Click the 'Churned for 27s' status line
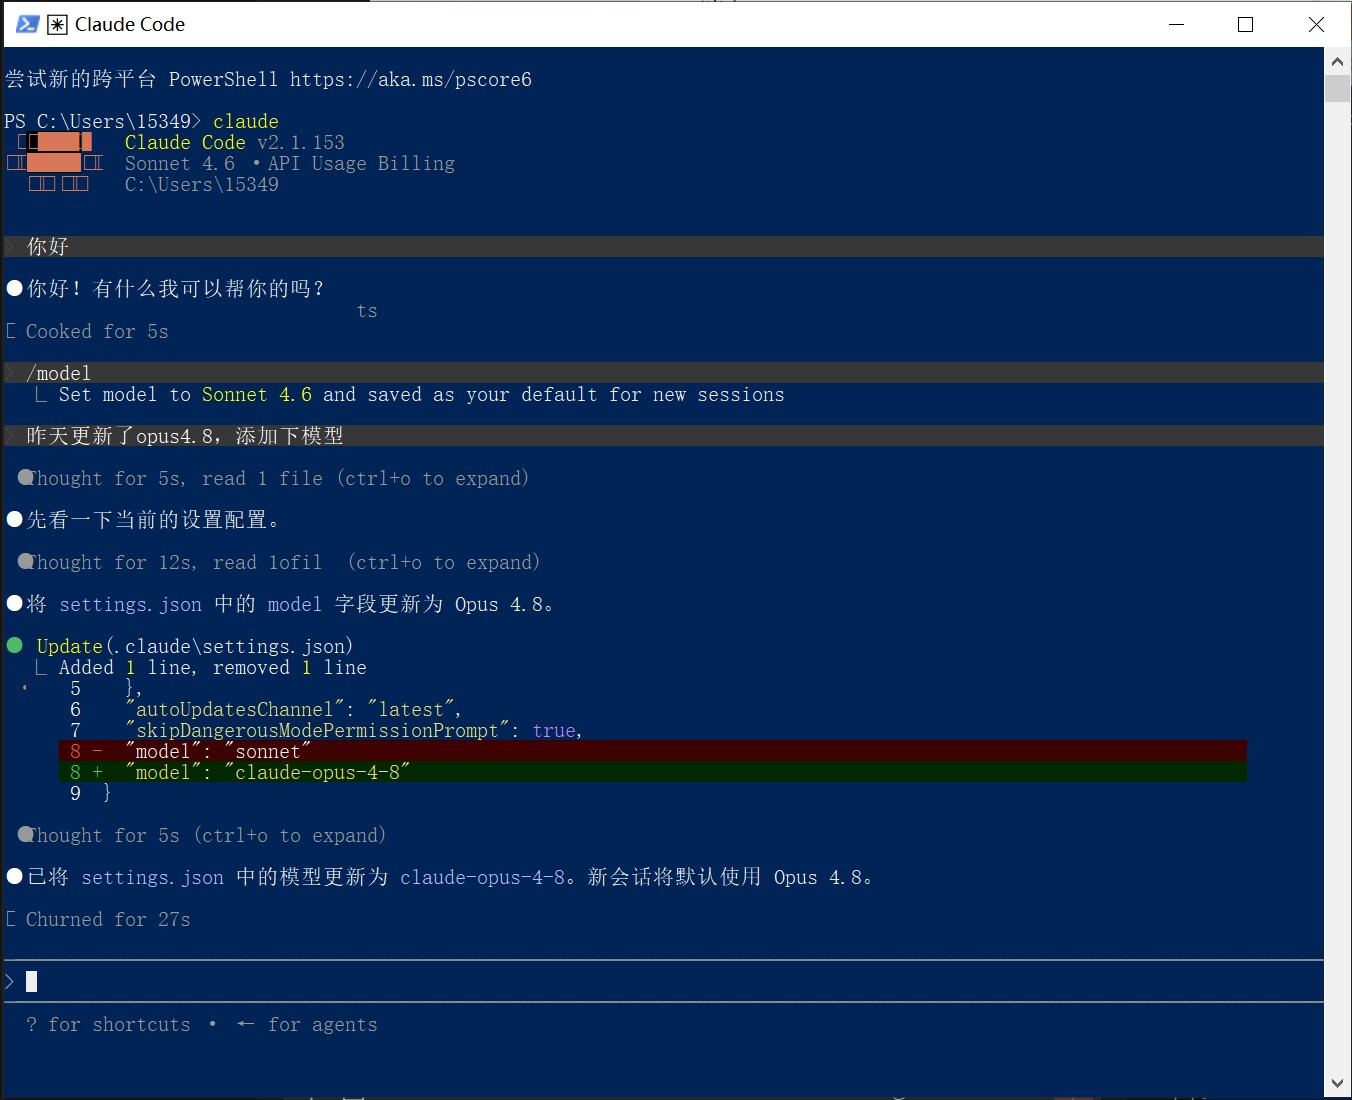This screenshot has width=1352, height=1100. click(108, 919)
